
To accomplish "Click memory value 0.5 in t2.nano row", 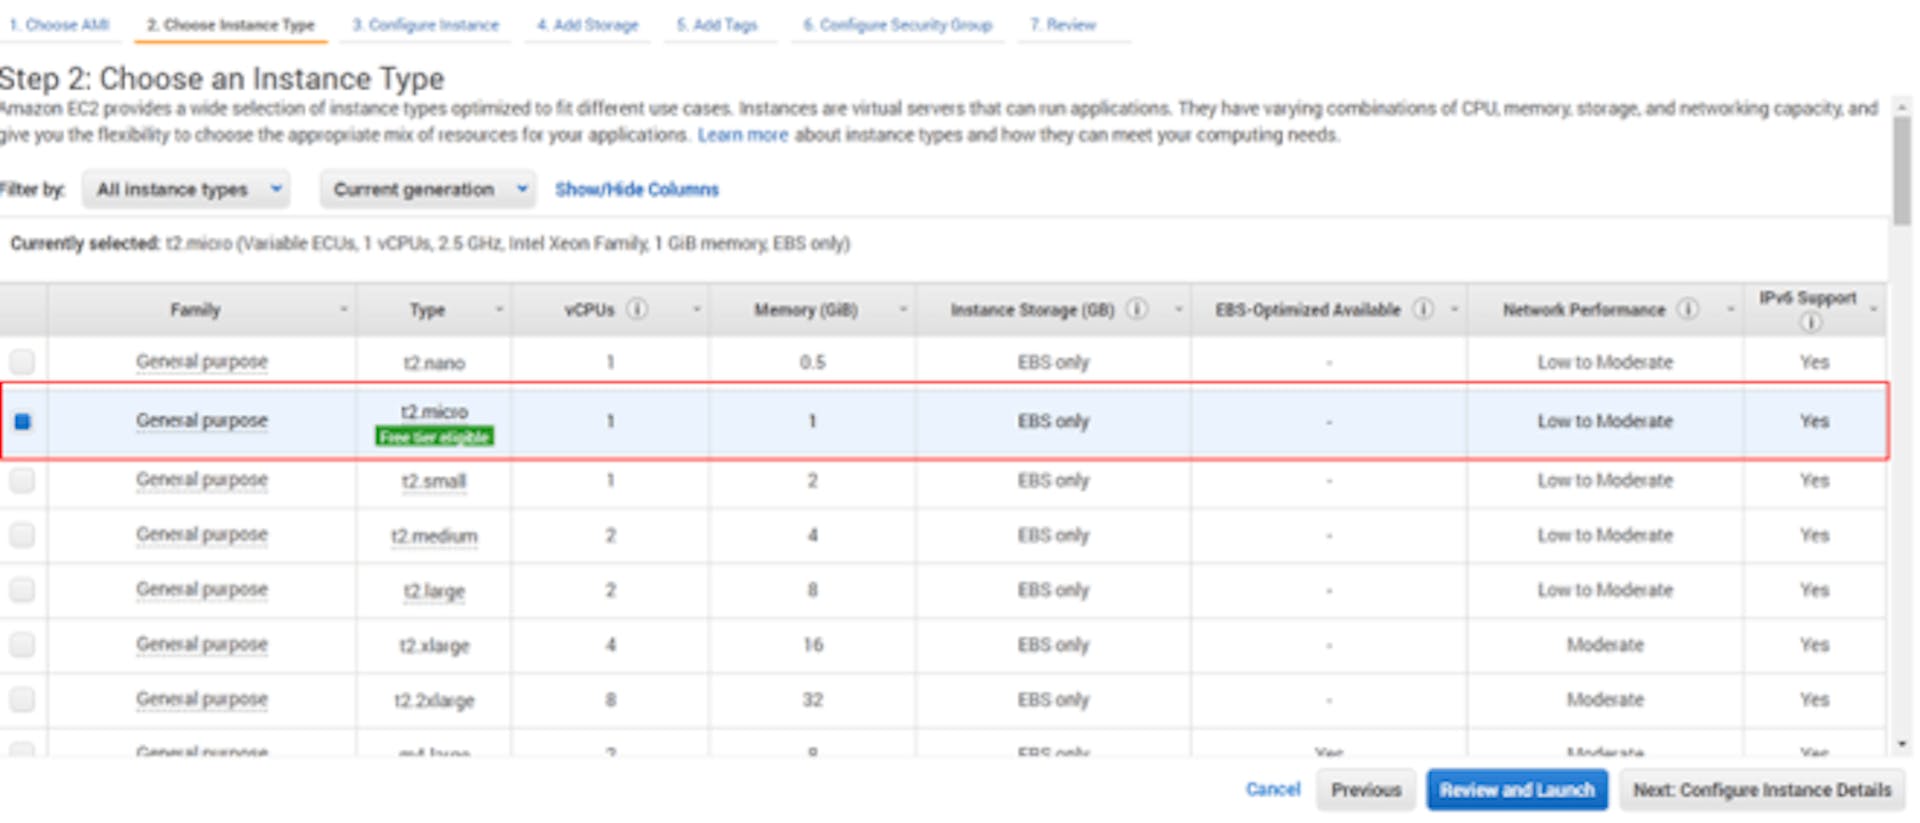I will point(812,362).
